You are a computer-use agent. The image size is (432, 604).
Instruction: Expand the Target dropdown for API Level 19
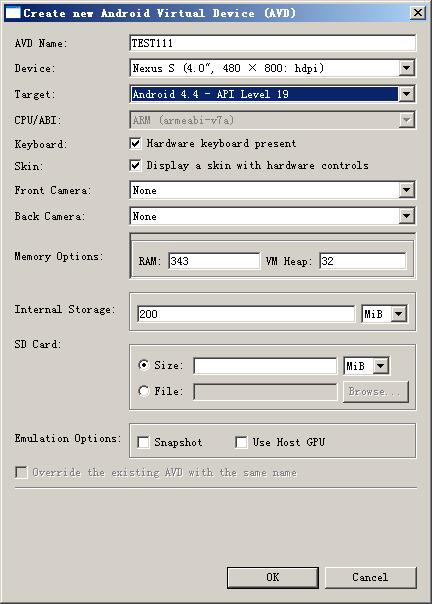(x=272, y=94)
